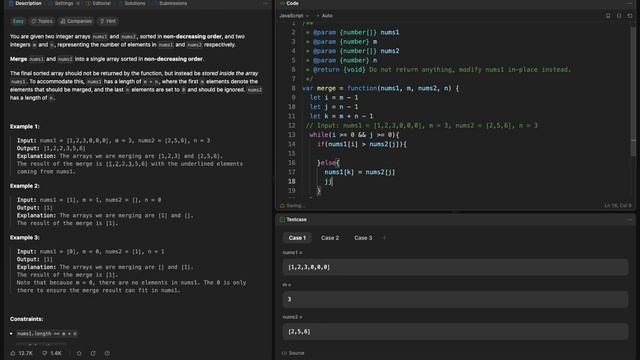Screen dimensions: 640x360
Task: Click the code editor vertical scrollbar
Action: [x=633, y=90]
